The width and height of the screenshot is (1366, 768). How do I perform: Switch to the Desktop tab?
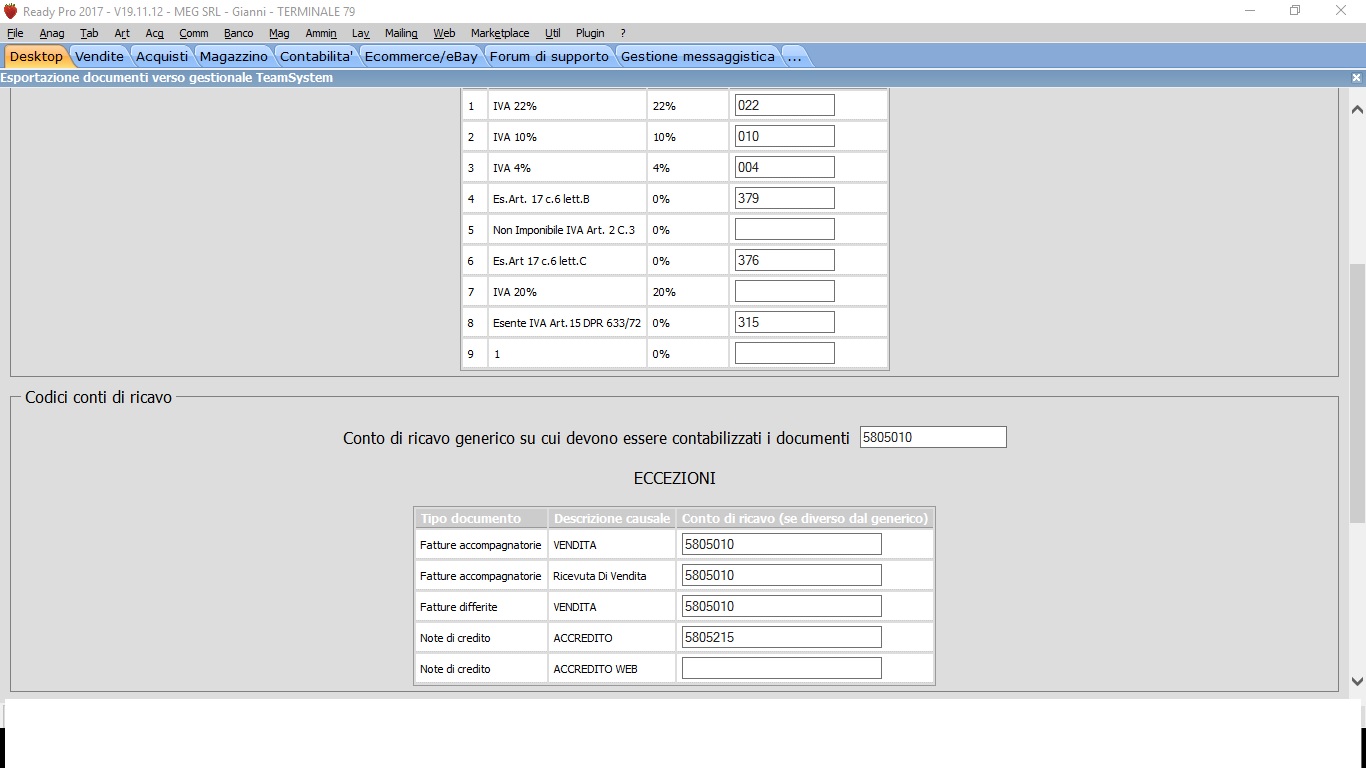[36, 56]
